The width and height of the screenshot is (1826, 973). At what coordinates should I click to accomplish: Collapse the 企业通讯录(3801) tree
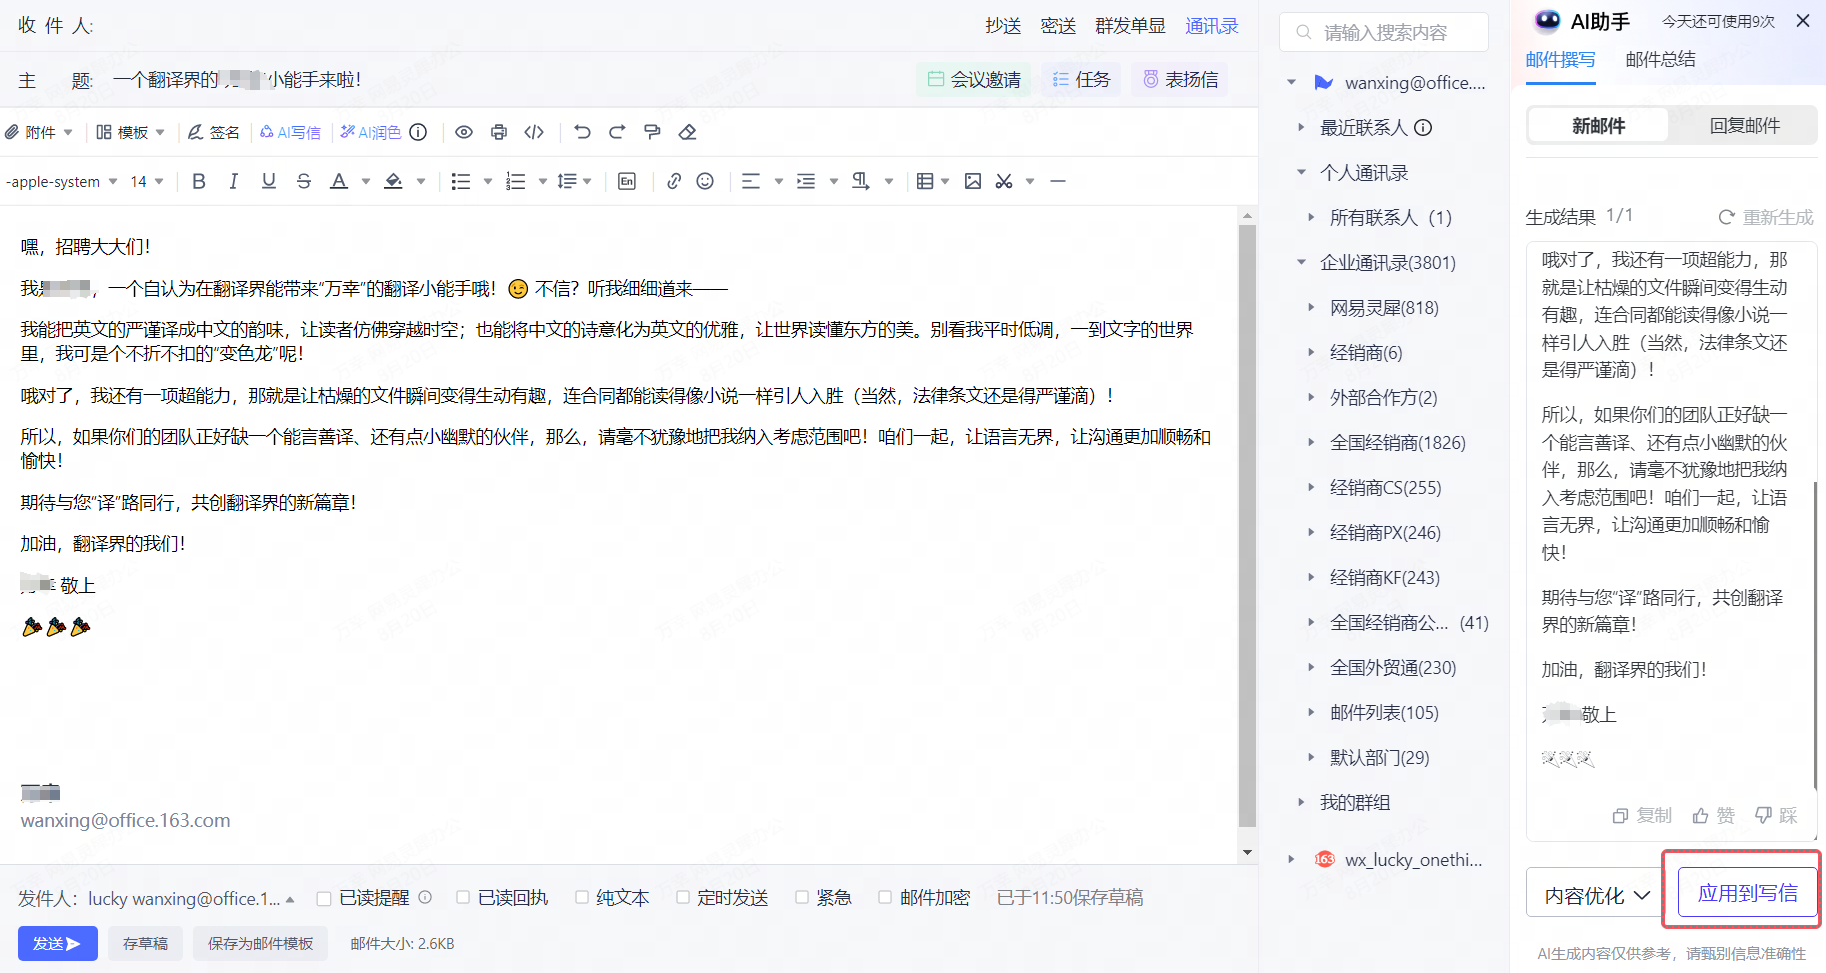tap(1301, 262)
